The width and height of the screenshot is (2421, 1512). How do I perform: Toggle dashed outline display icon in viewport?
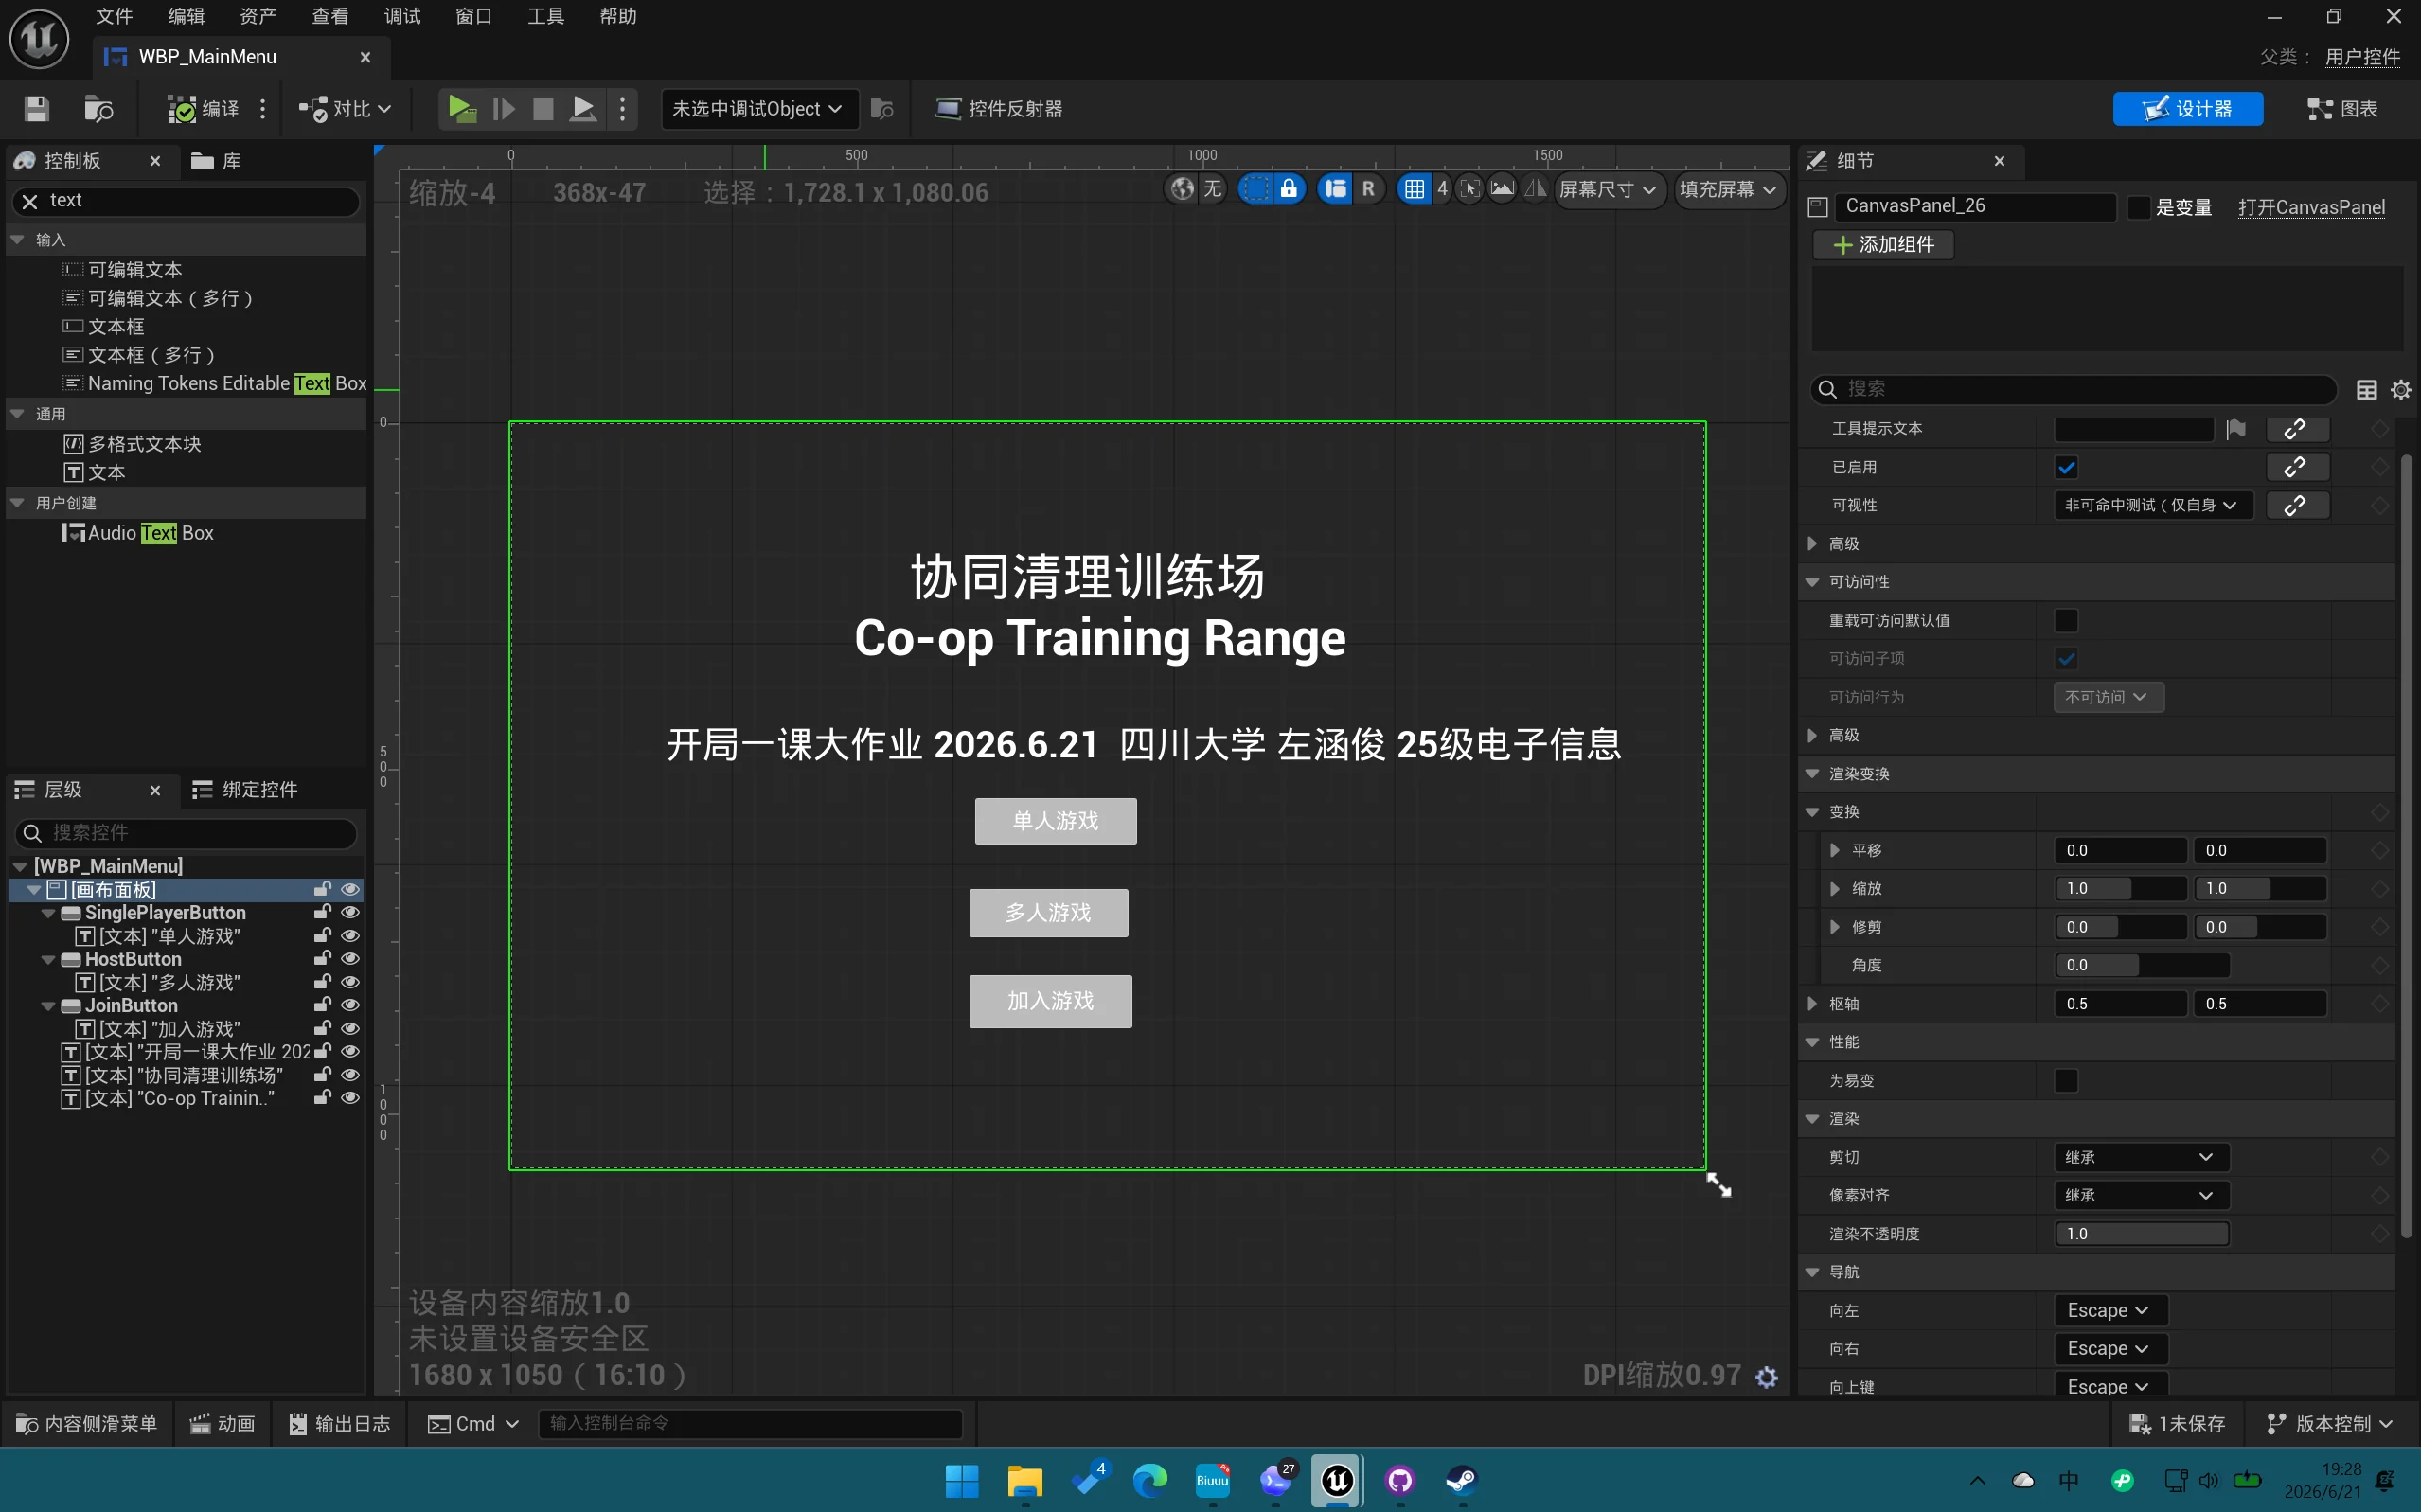tap(1255, 189)
